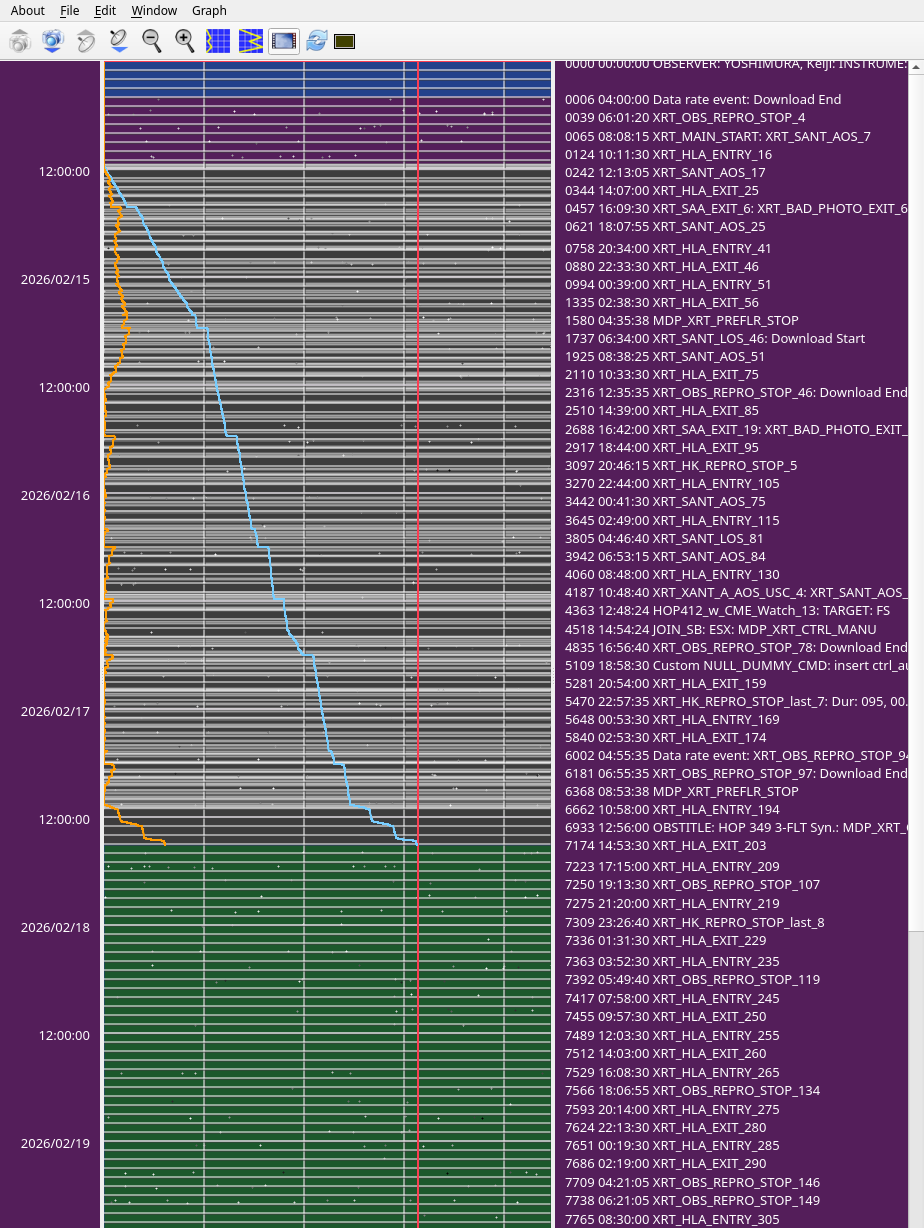Toggle the zigzag blue grid graph button
The width and height of the screenshot is (924, 1228).
[x=251, y=41]
